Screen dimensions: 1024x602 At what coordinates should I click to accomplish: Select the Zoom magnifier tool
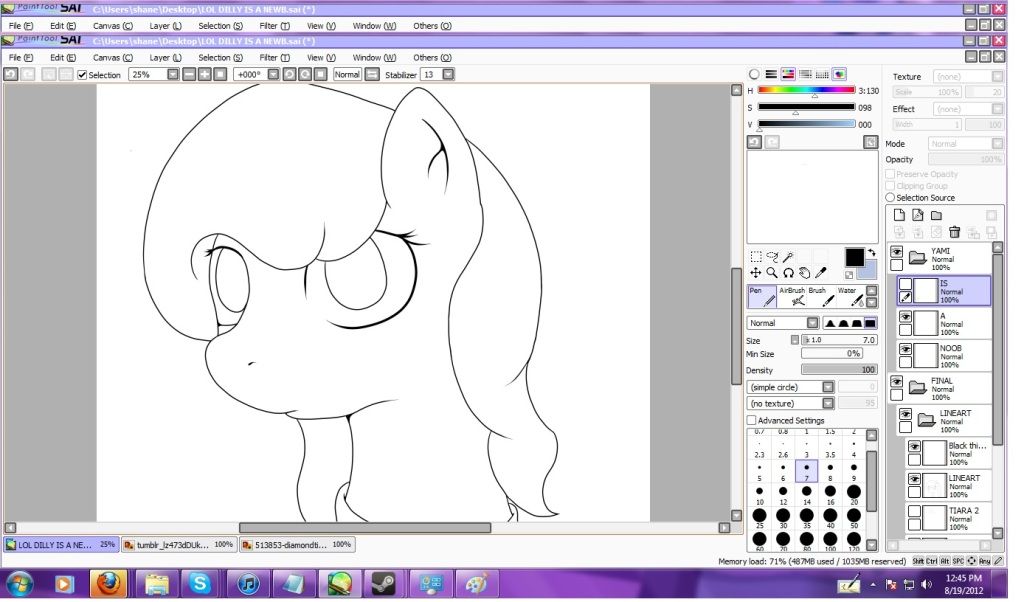coord(772,273)
